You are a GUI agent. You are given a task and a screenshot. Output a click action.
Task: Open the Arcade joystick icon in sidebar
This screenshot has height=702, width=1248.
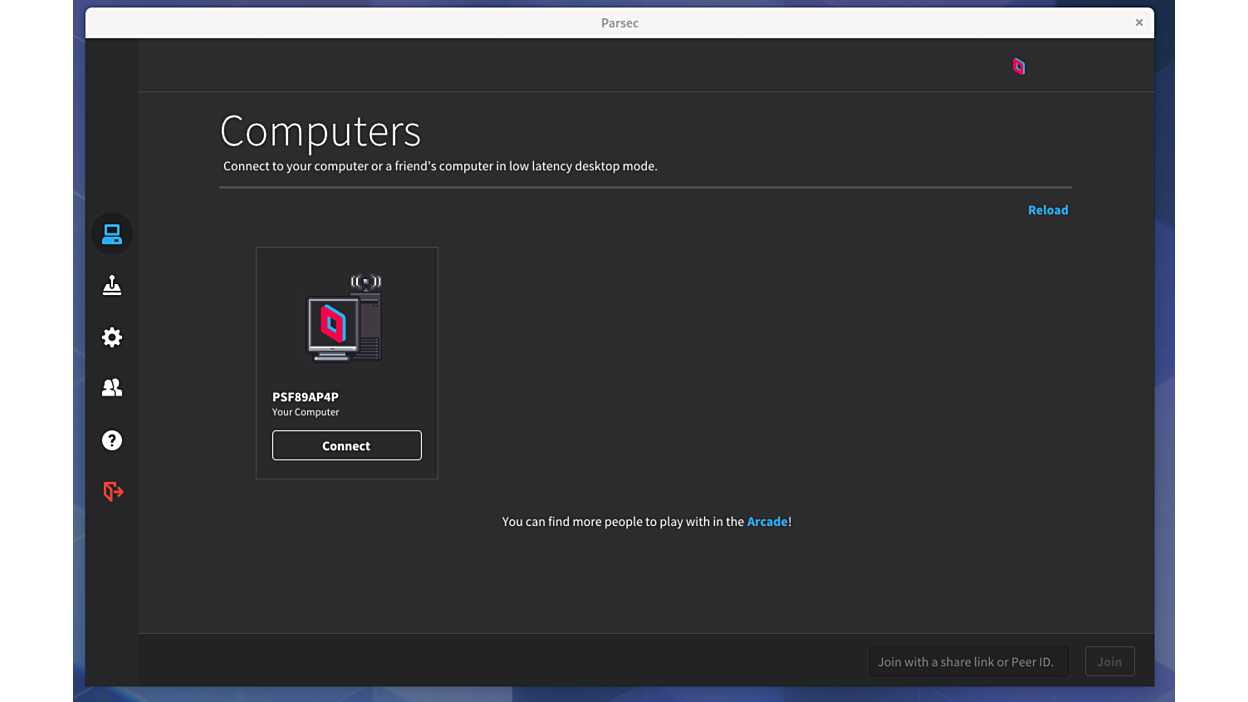[112, 286]
